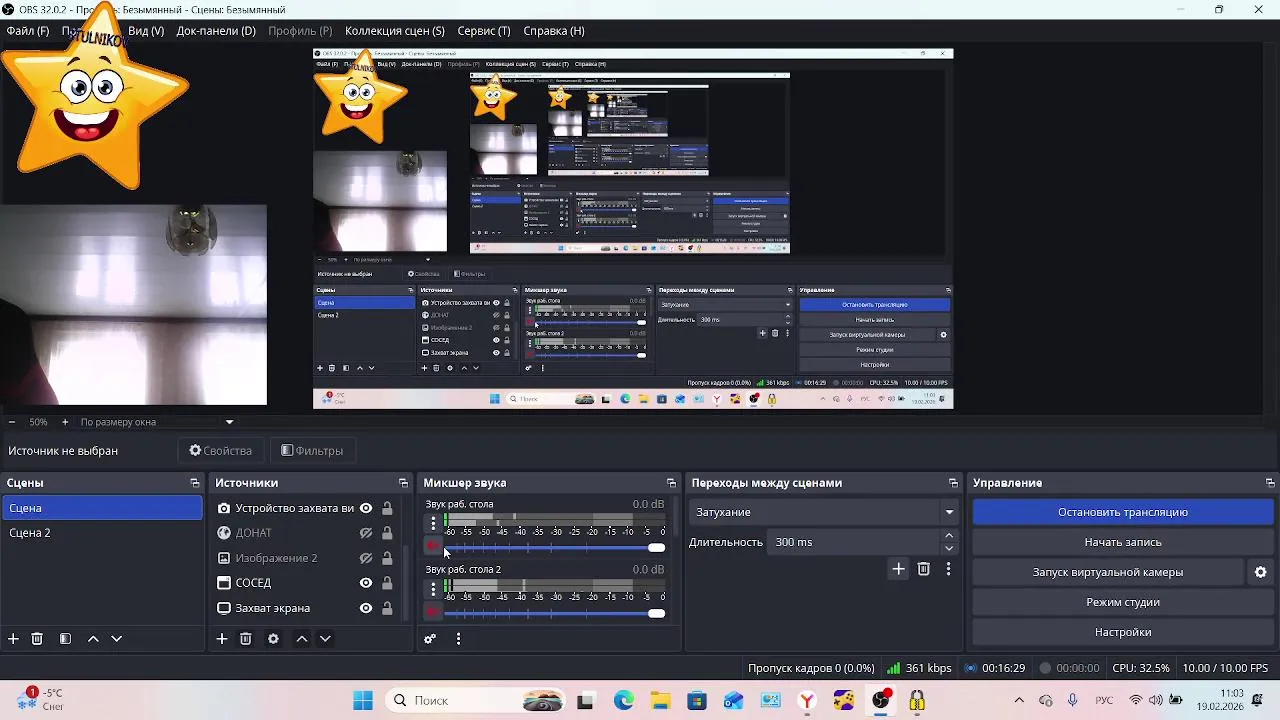Move scene down arrow in Scenes panel
1280x720 pixels.
pyautogui.click(x=116, y=639)
